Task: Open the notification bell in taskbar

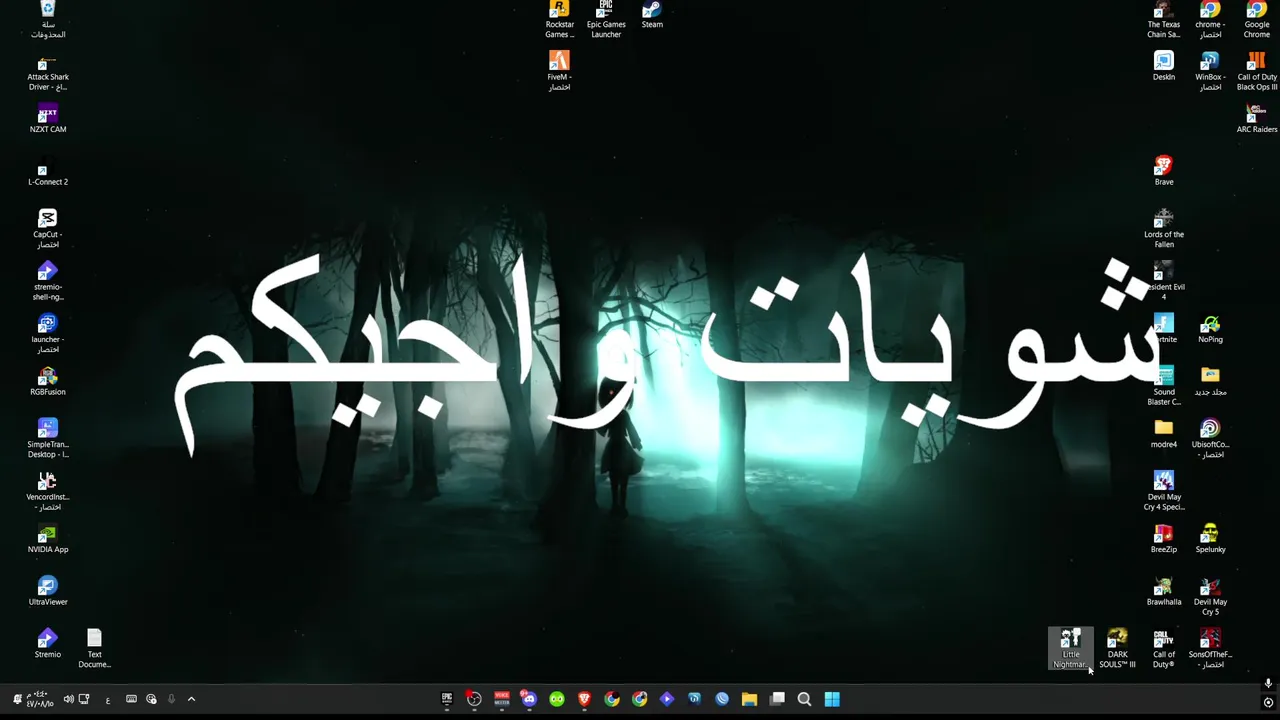Action: [x=17, y=699]
